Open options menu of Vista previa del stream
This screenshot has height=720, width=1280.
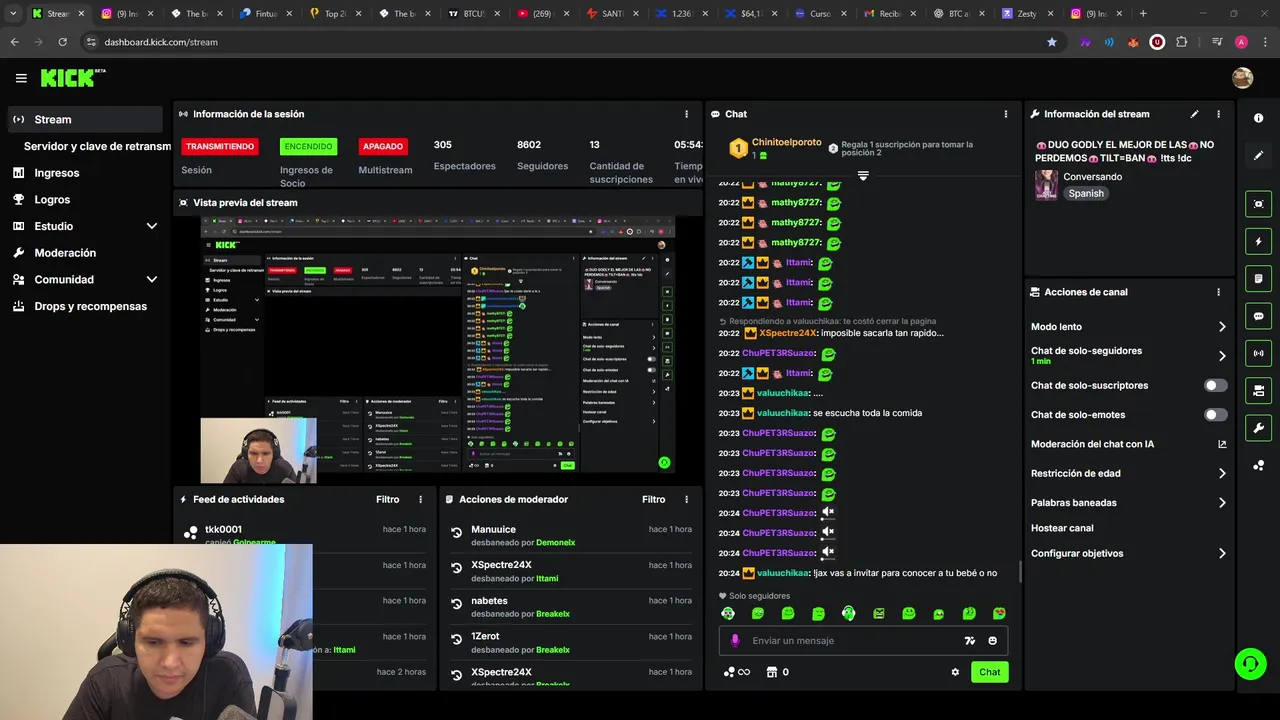[x=686, y=202]
